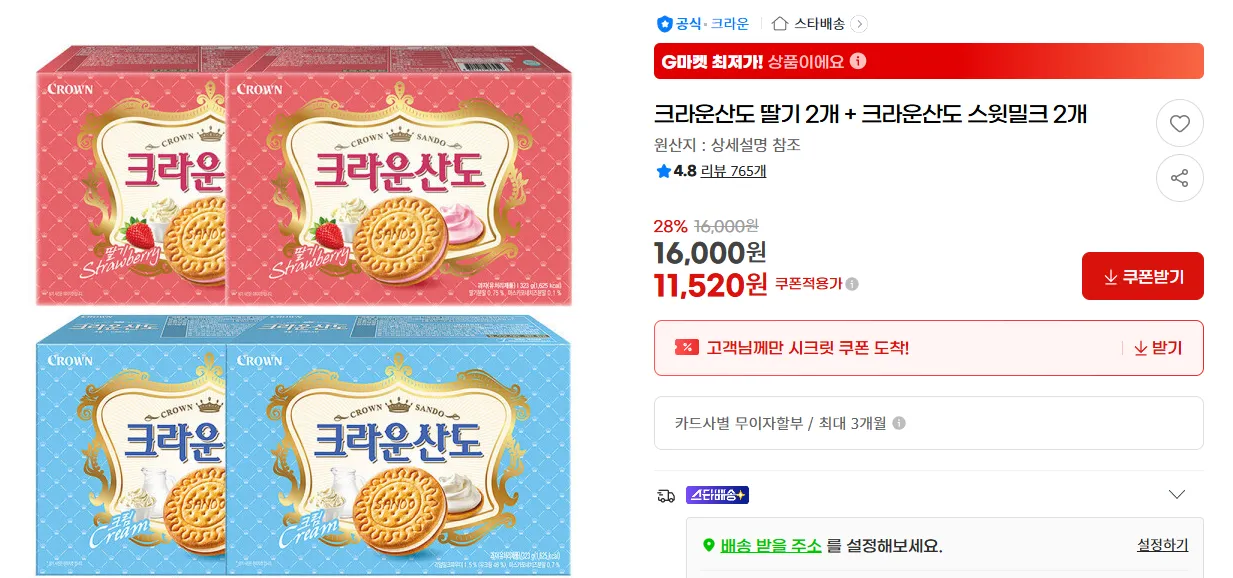Image resolution: width=1233 pixels, height=578 pixels.
Task: Open the 리뷰 765개 reviews link
Action: pyautogui.click(x=733, y=171)
